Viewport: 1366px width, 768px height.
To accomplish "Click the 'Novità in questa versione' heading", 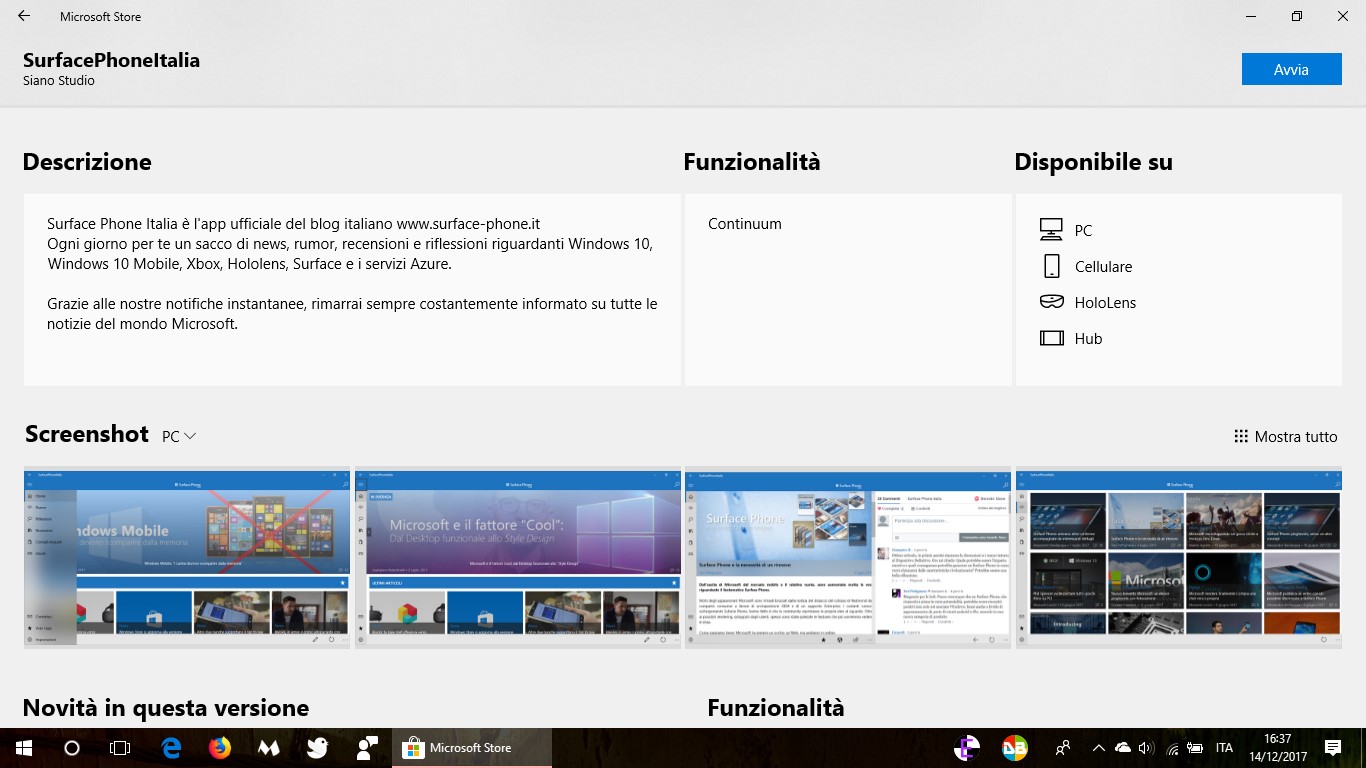I will 166,708.
